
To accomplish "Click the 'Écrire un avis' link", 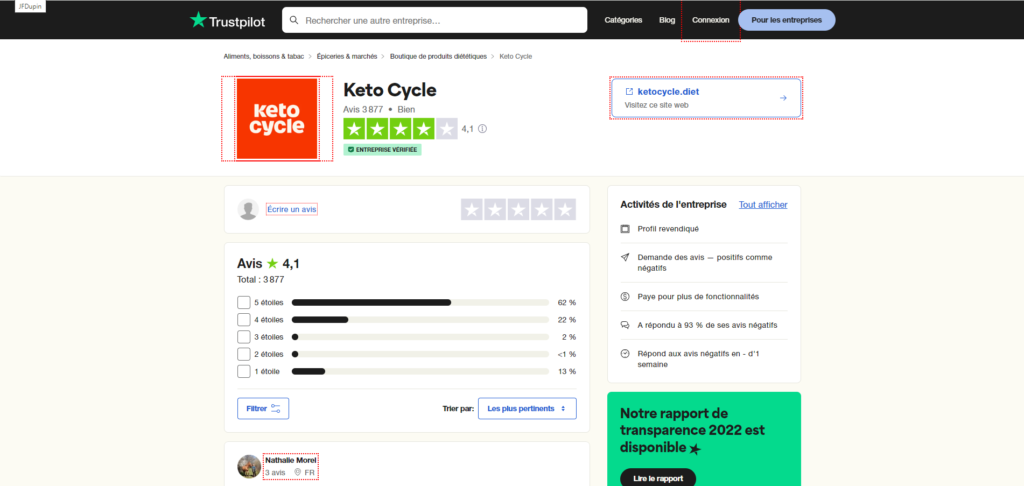I will [292, 209].
